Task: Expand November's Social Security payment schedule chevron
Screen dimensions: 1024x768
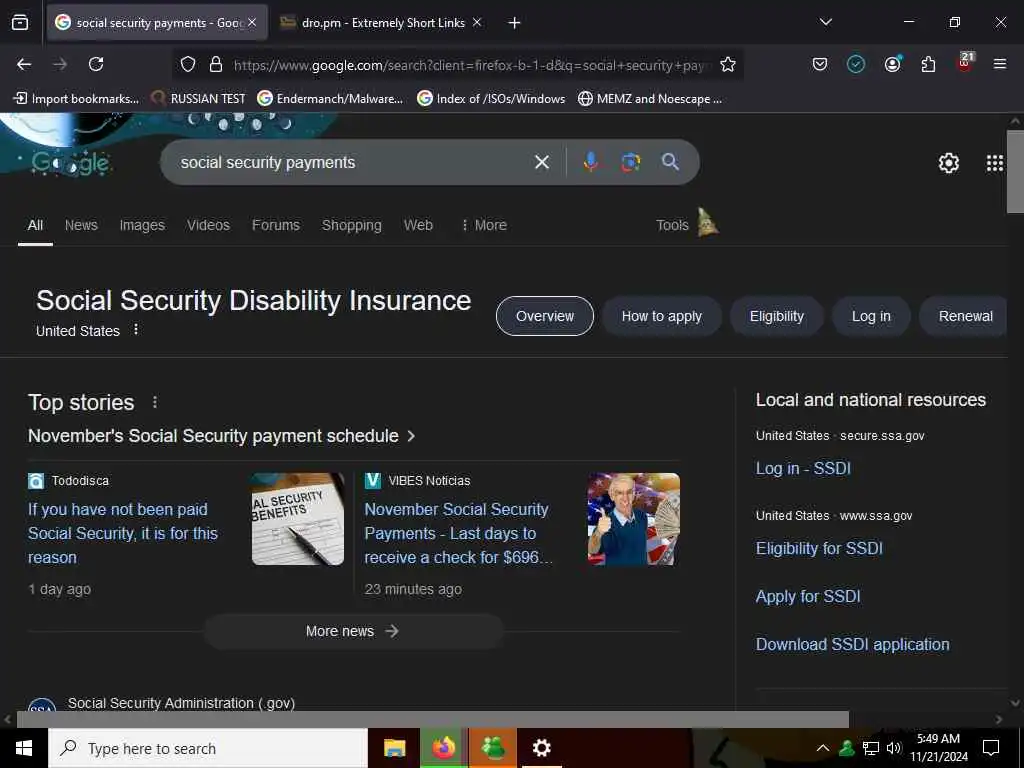Action: click(x=411, y=436)
